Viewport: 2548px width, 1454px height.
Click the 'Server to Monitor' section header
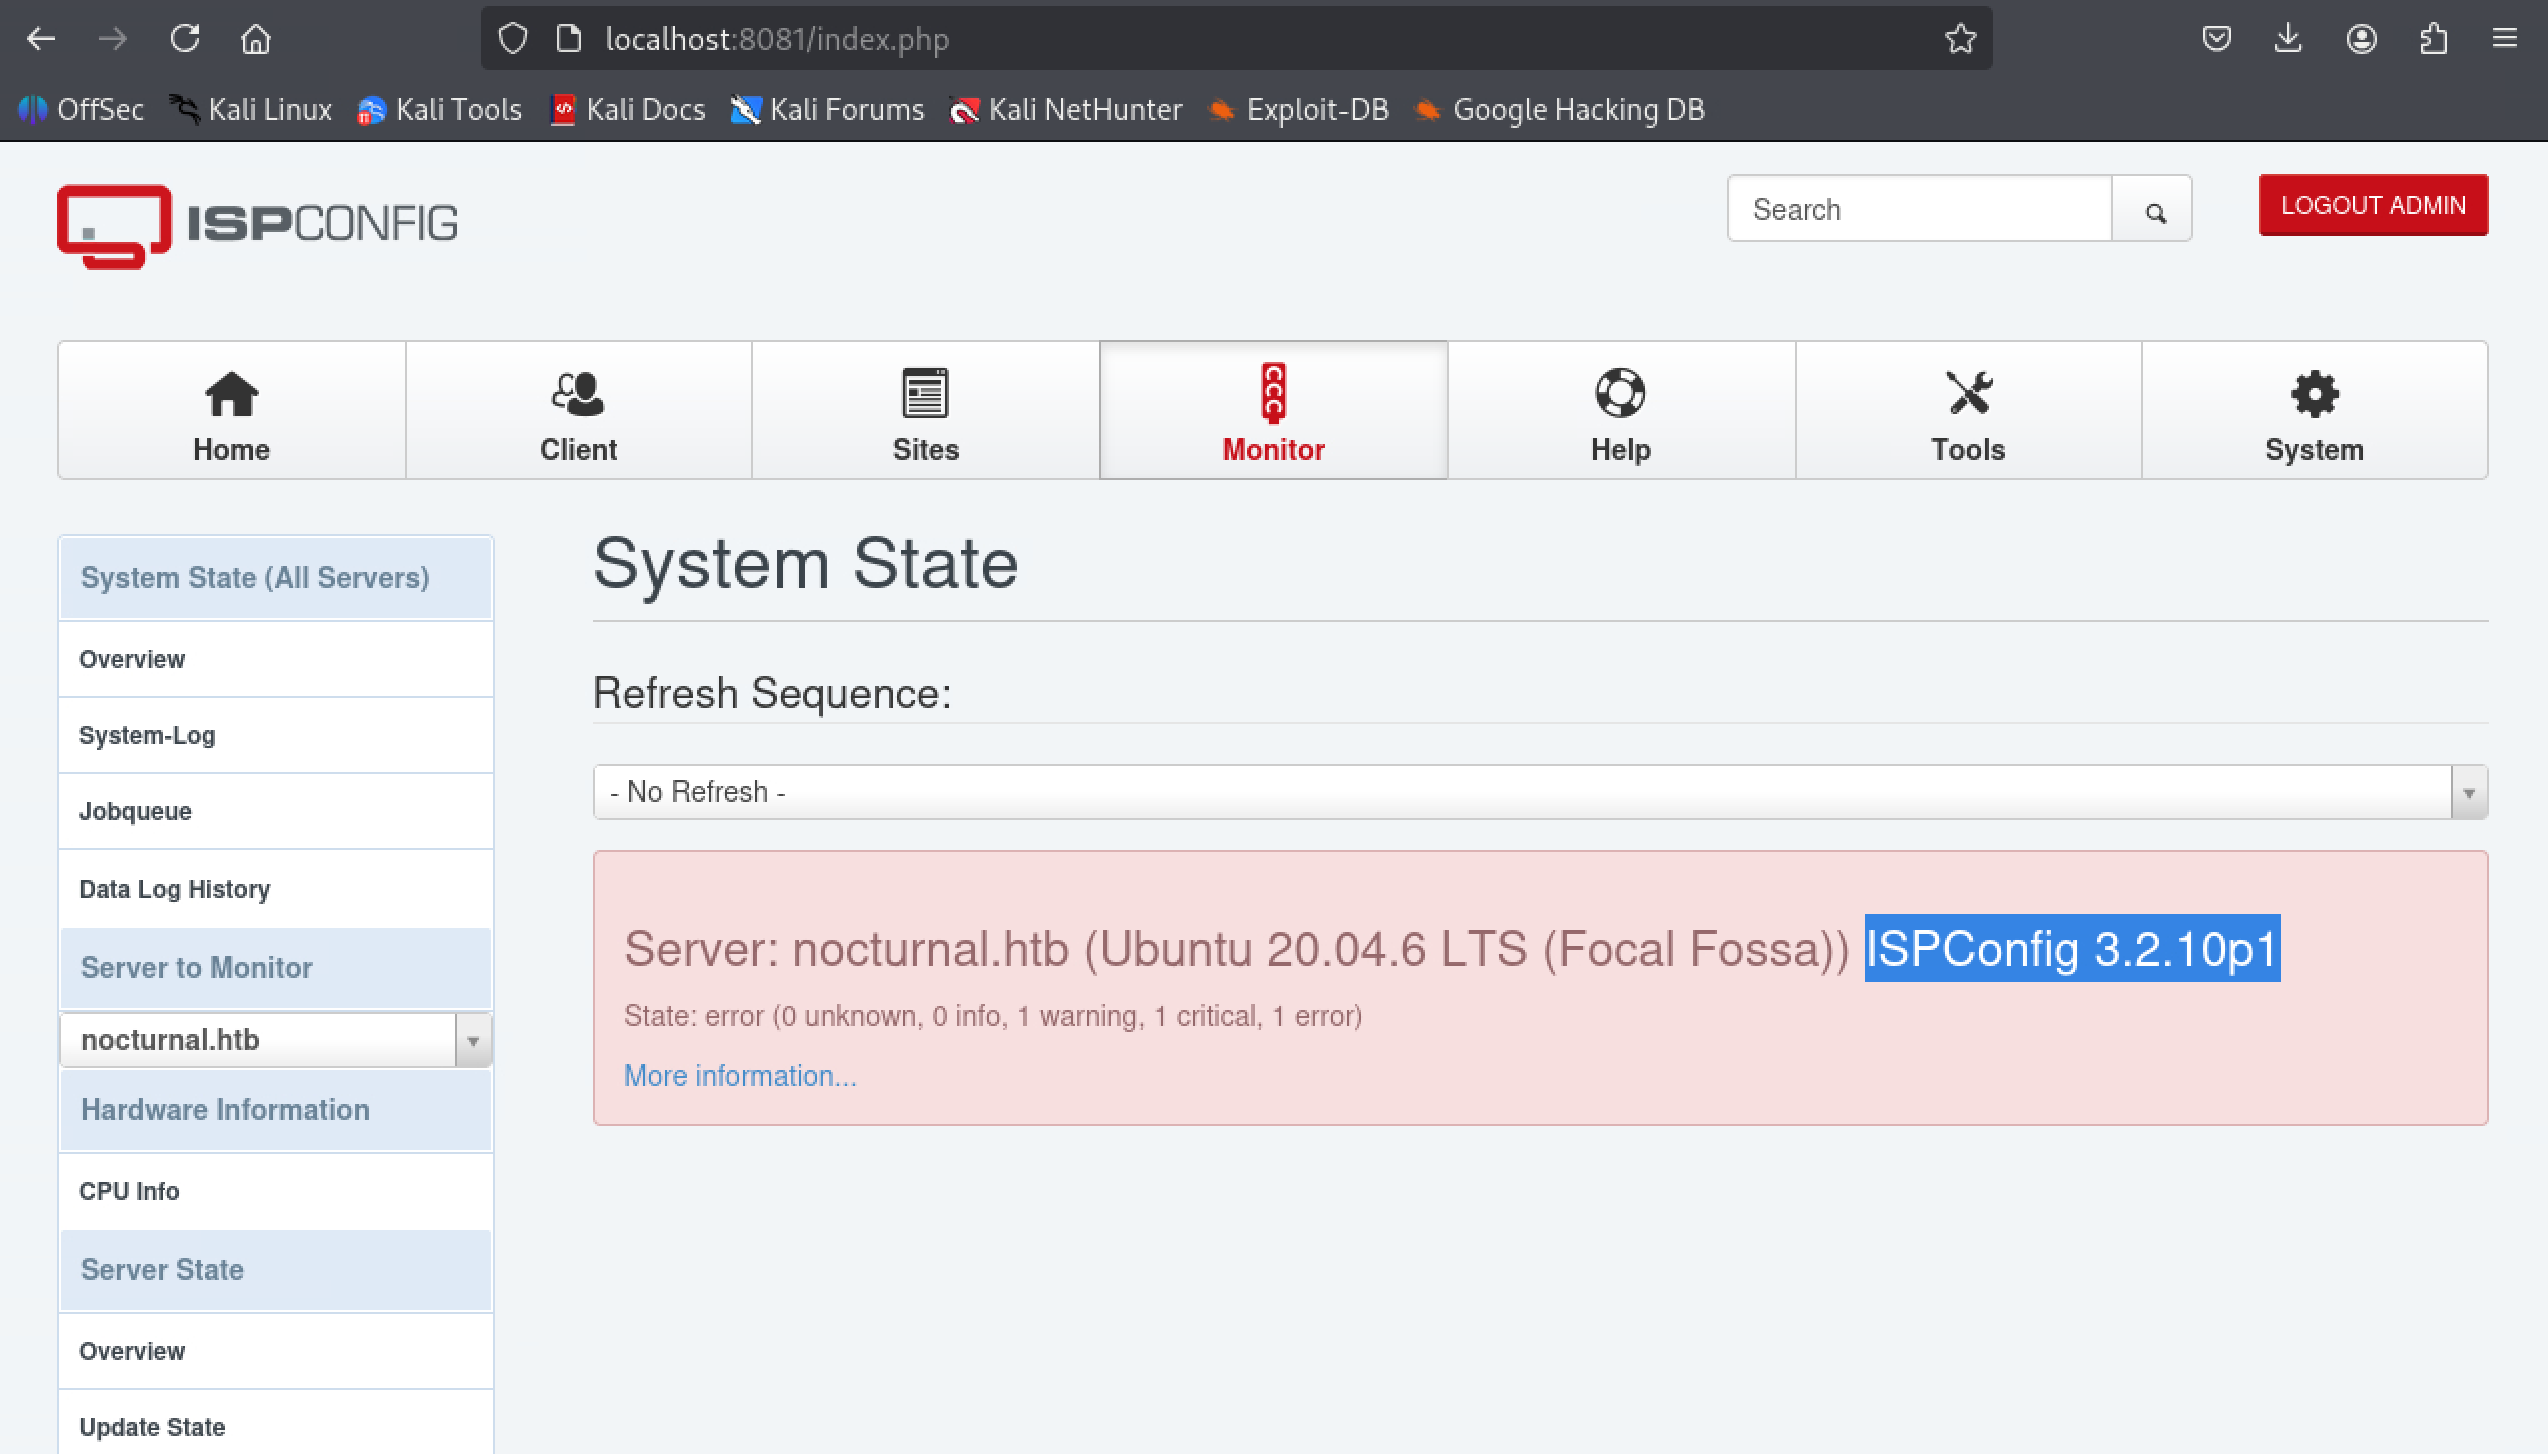coord(276,968)
